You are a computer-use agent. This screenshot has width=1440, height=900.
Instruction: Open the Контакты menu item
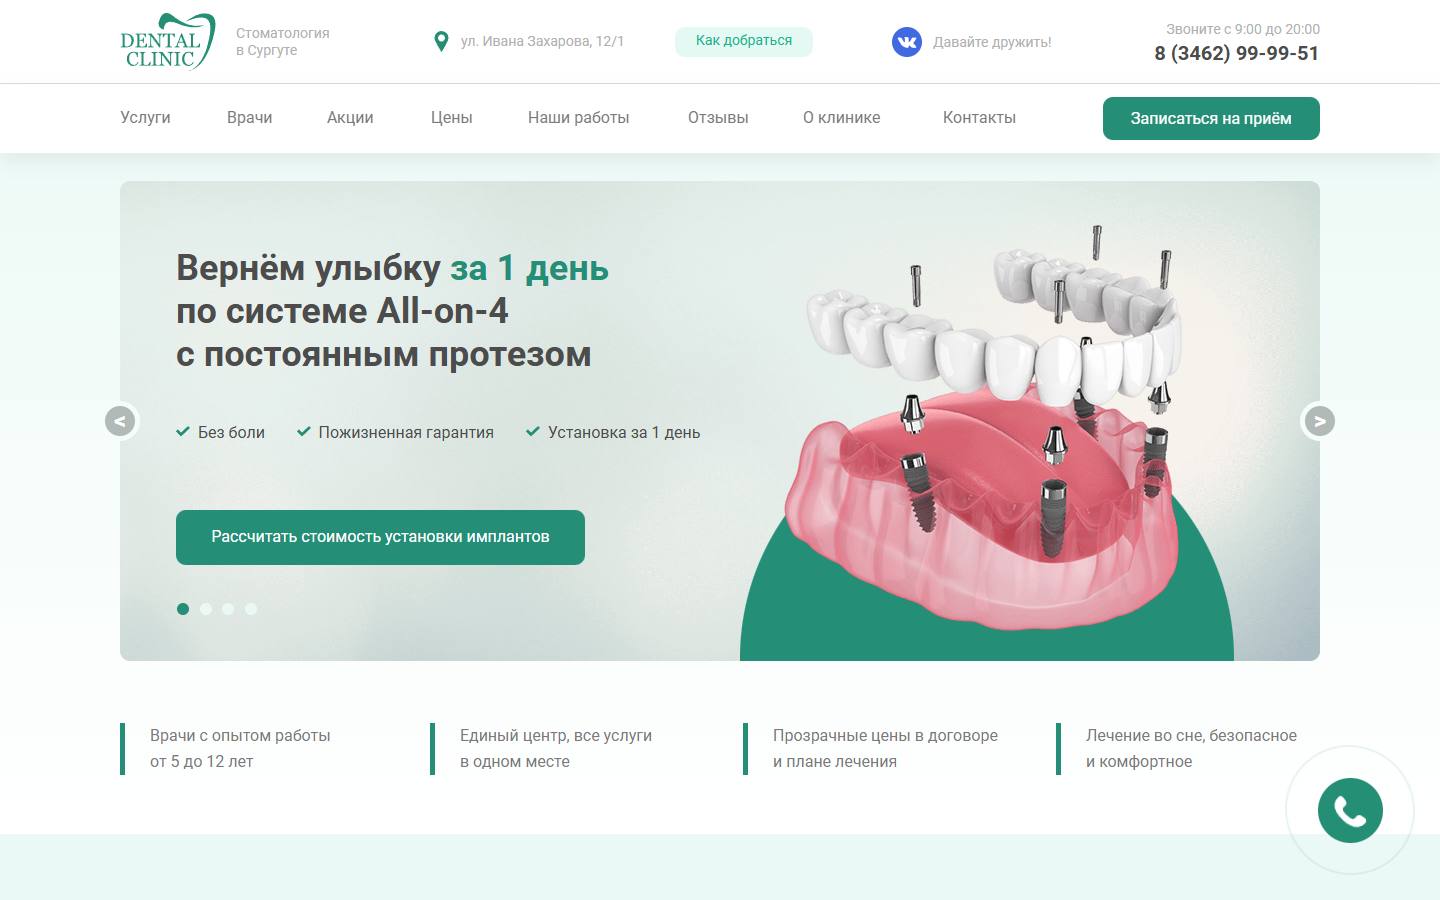pyautogui.click(x=979, y=118)
